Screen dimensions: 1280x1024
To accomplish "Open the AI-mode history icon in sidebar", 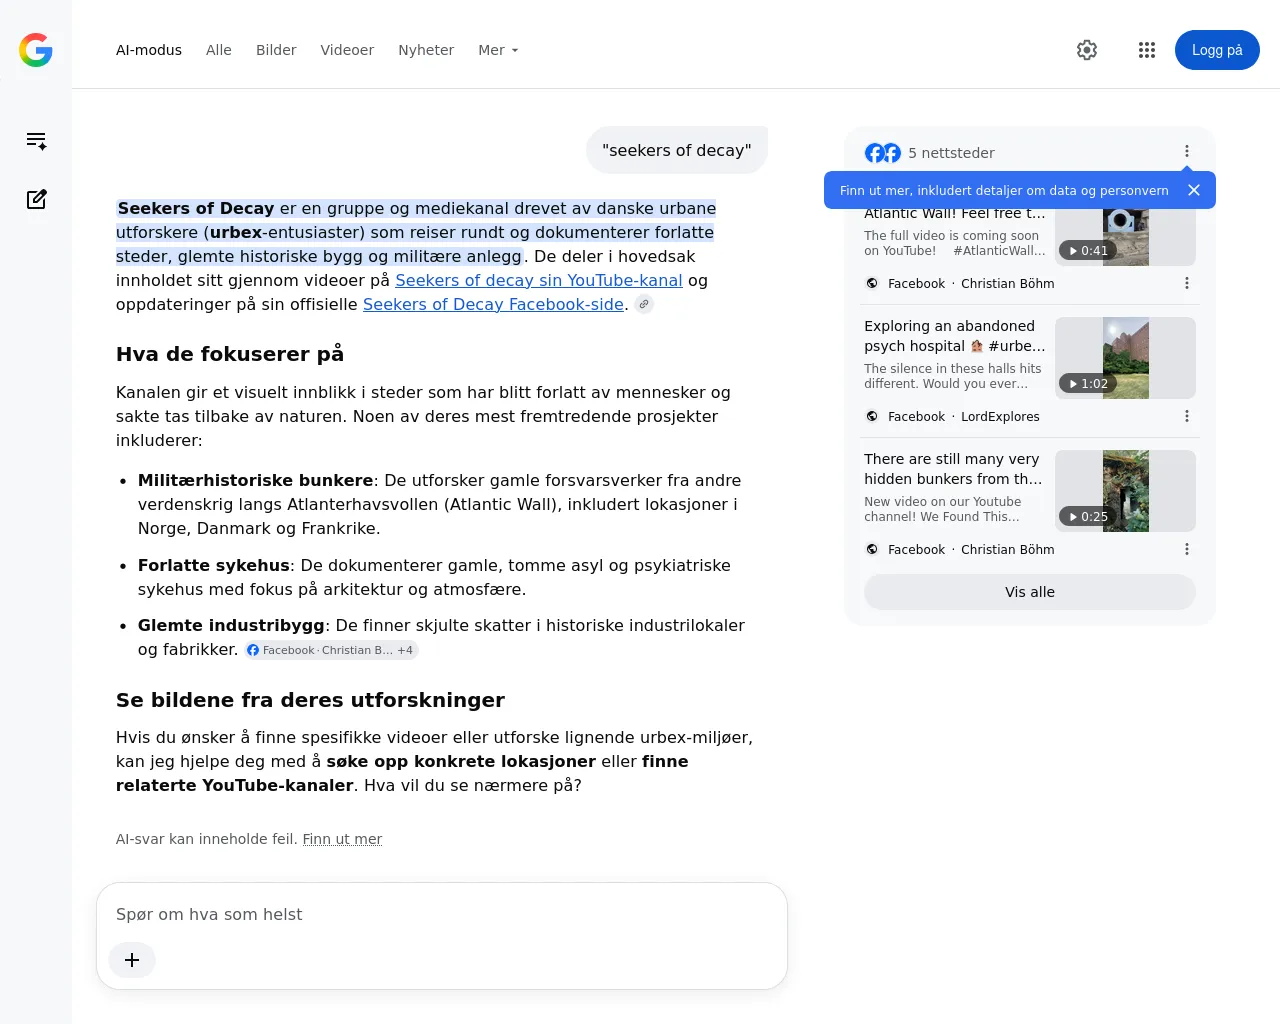I will pos(36,141).
